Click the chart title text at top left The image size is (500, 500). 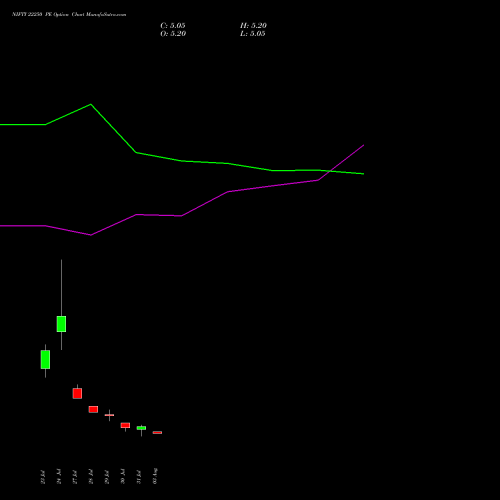pos(69,14)
